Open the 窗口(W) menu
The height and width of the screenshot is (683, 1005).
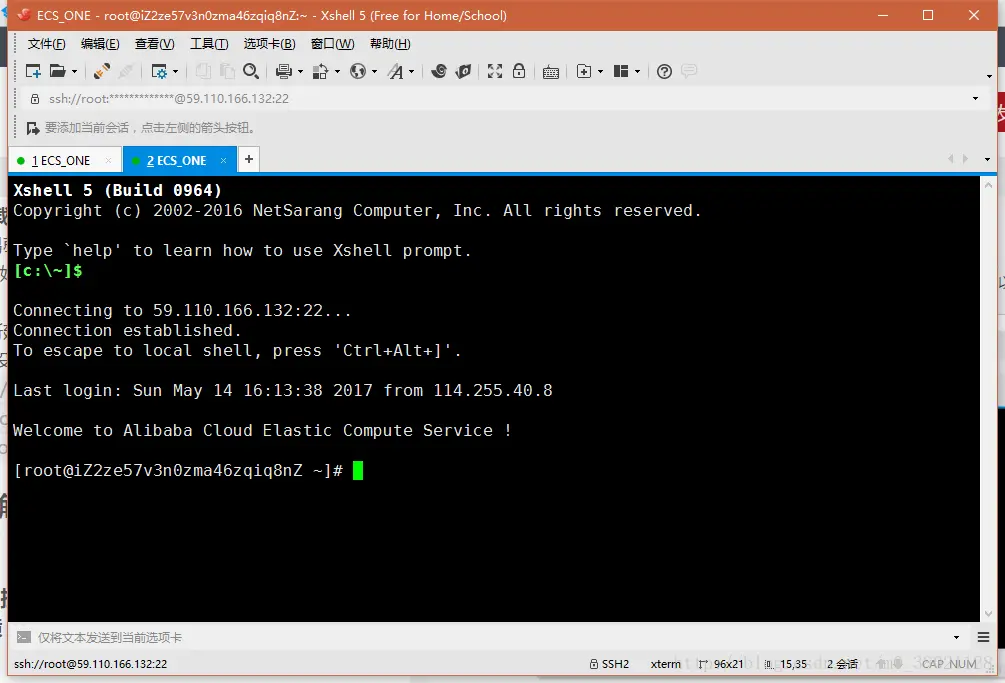pos(333,44)
